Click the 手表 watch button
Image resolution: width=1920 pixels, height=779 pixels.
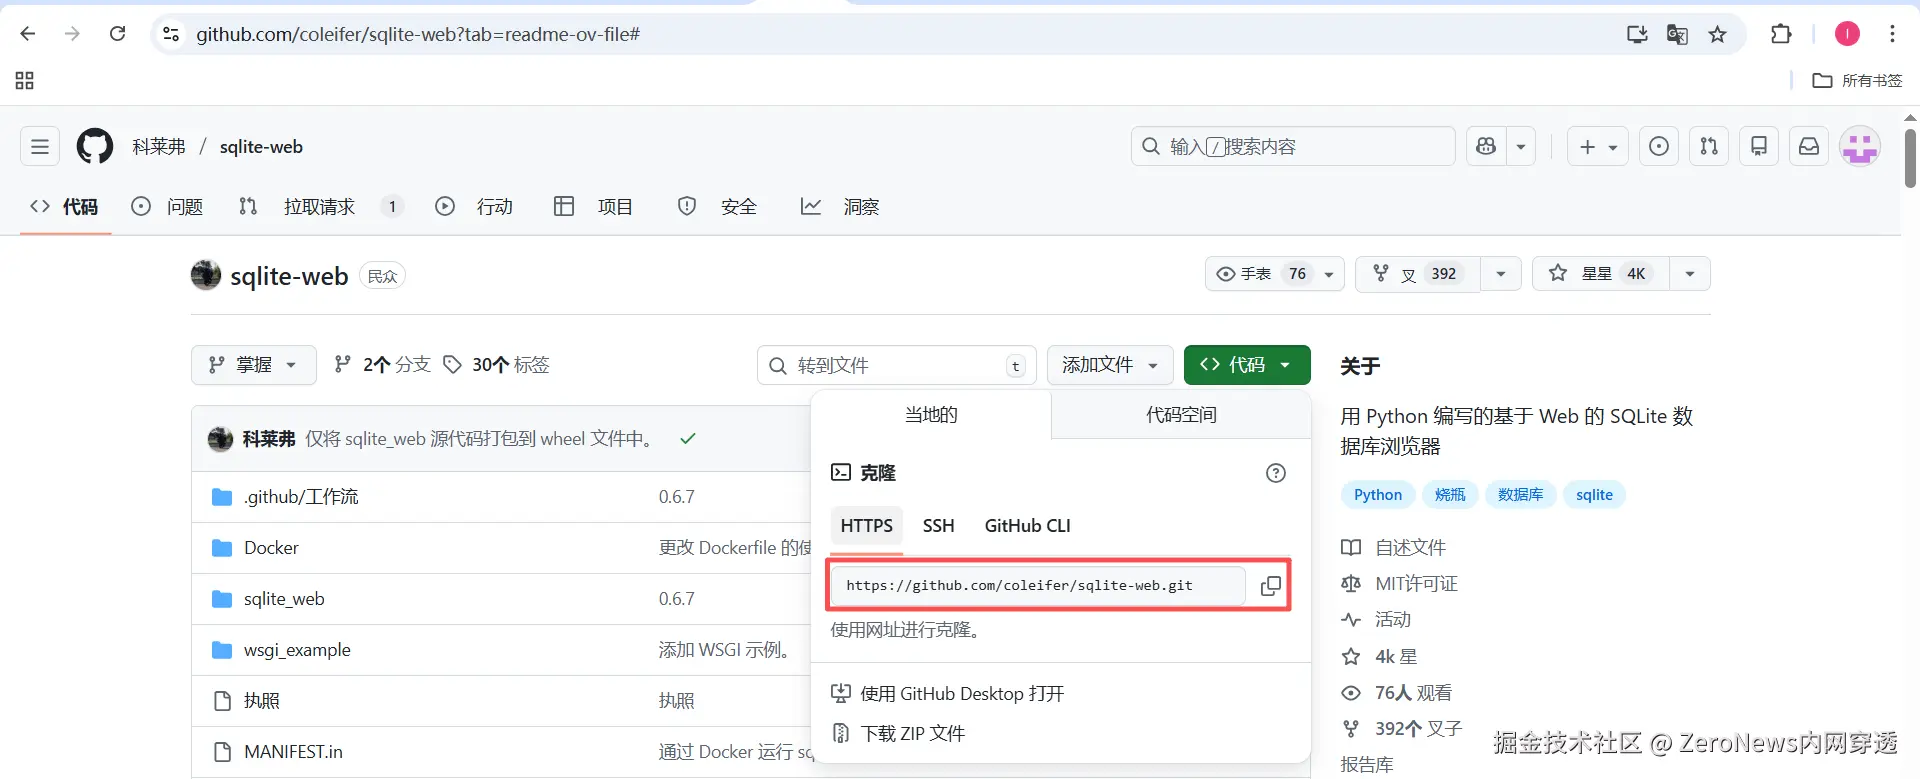1260,274
